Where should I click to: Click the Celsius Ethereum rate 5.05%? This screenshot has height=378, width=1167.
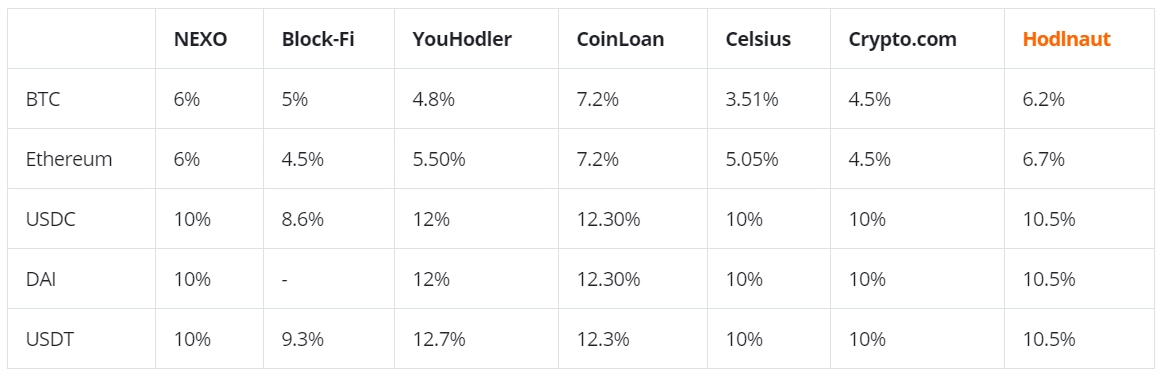point(752,158)
